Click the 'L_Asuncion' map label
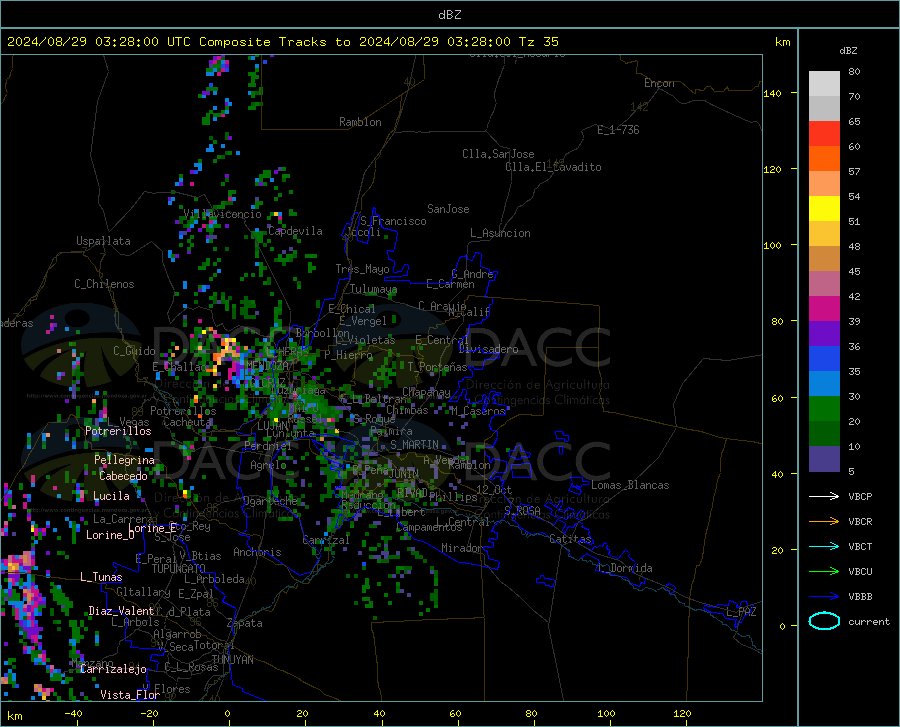The width and height of the screenshot is (900, 727). pyautogui.click(x=500, y=233)
